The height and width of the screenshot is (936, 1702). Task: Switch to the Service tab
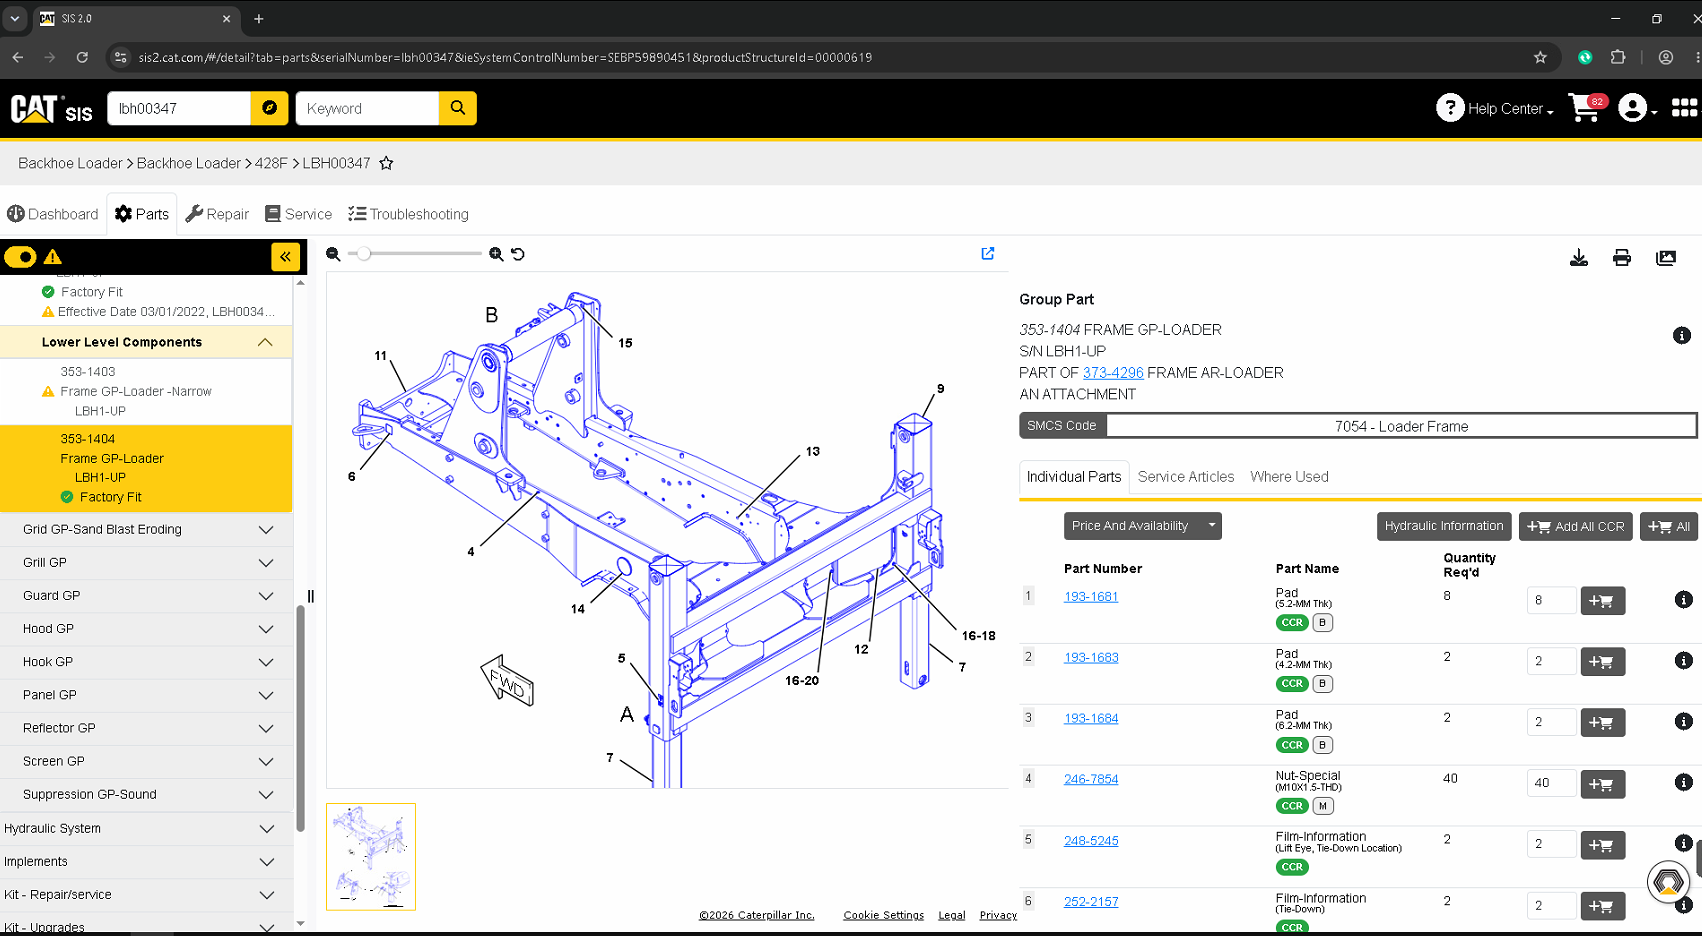pyautogui.click(x=298, y=214)
